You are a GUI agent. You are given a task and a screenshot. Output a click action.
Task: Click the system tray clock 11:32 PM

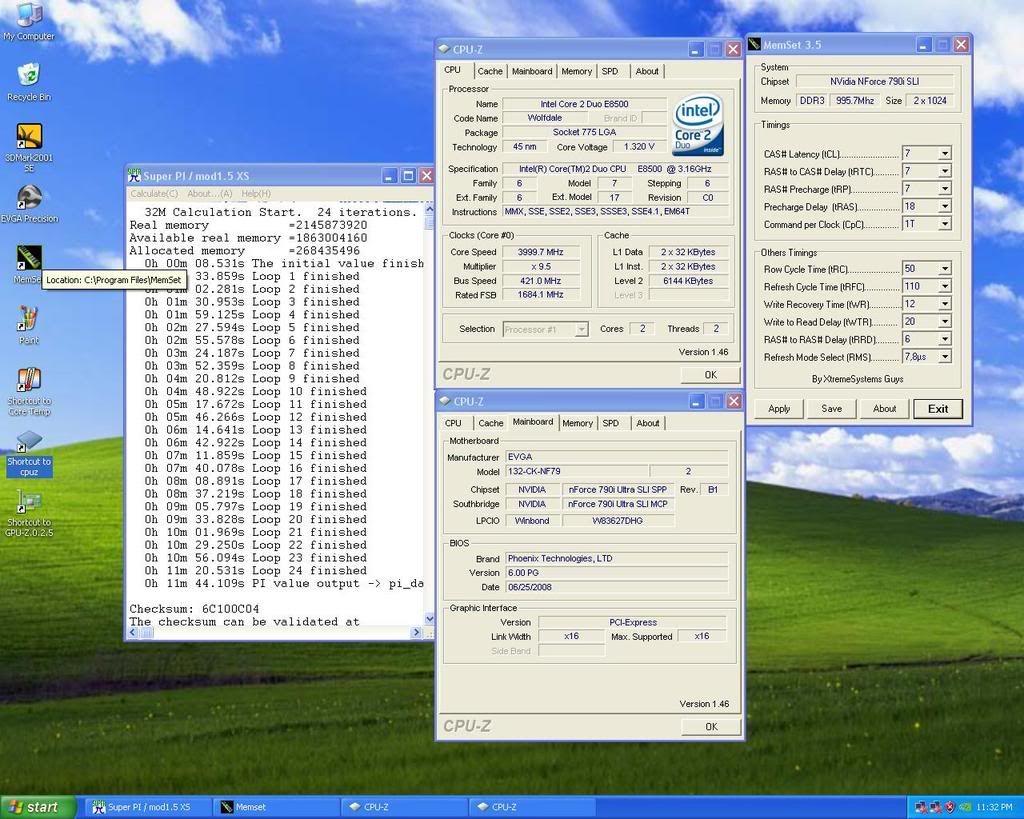point(995,807)
